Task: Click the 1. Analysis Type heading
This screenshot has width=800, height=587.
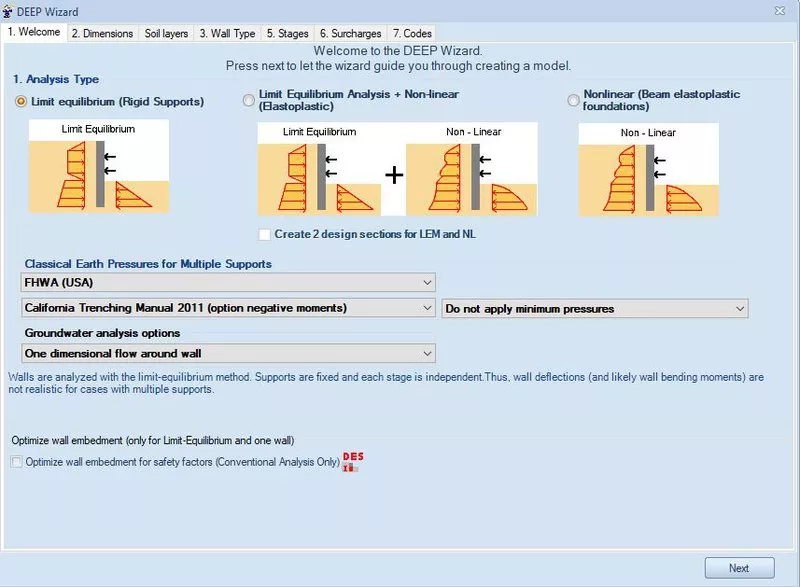Action: tap(56, 79)
